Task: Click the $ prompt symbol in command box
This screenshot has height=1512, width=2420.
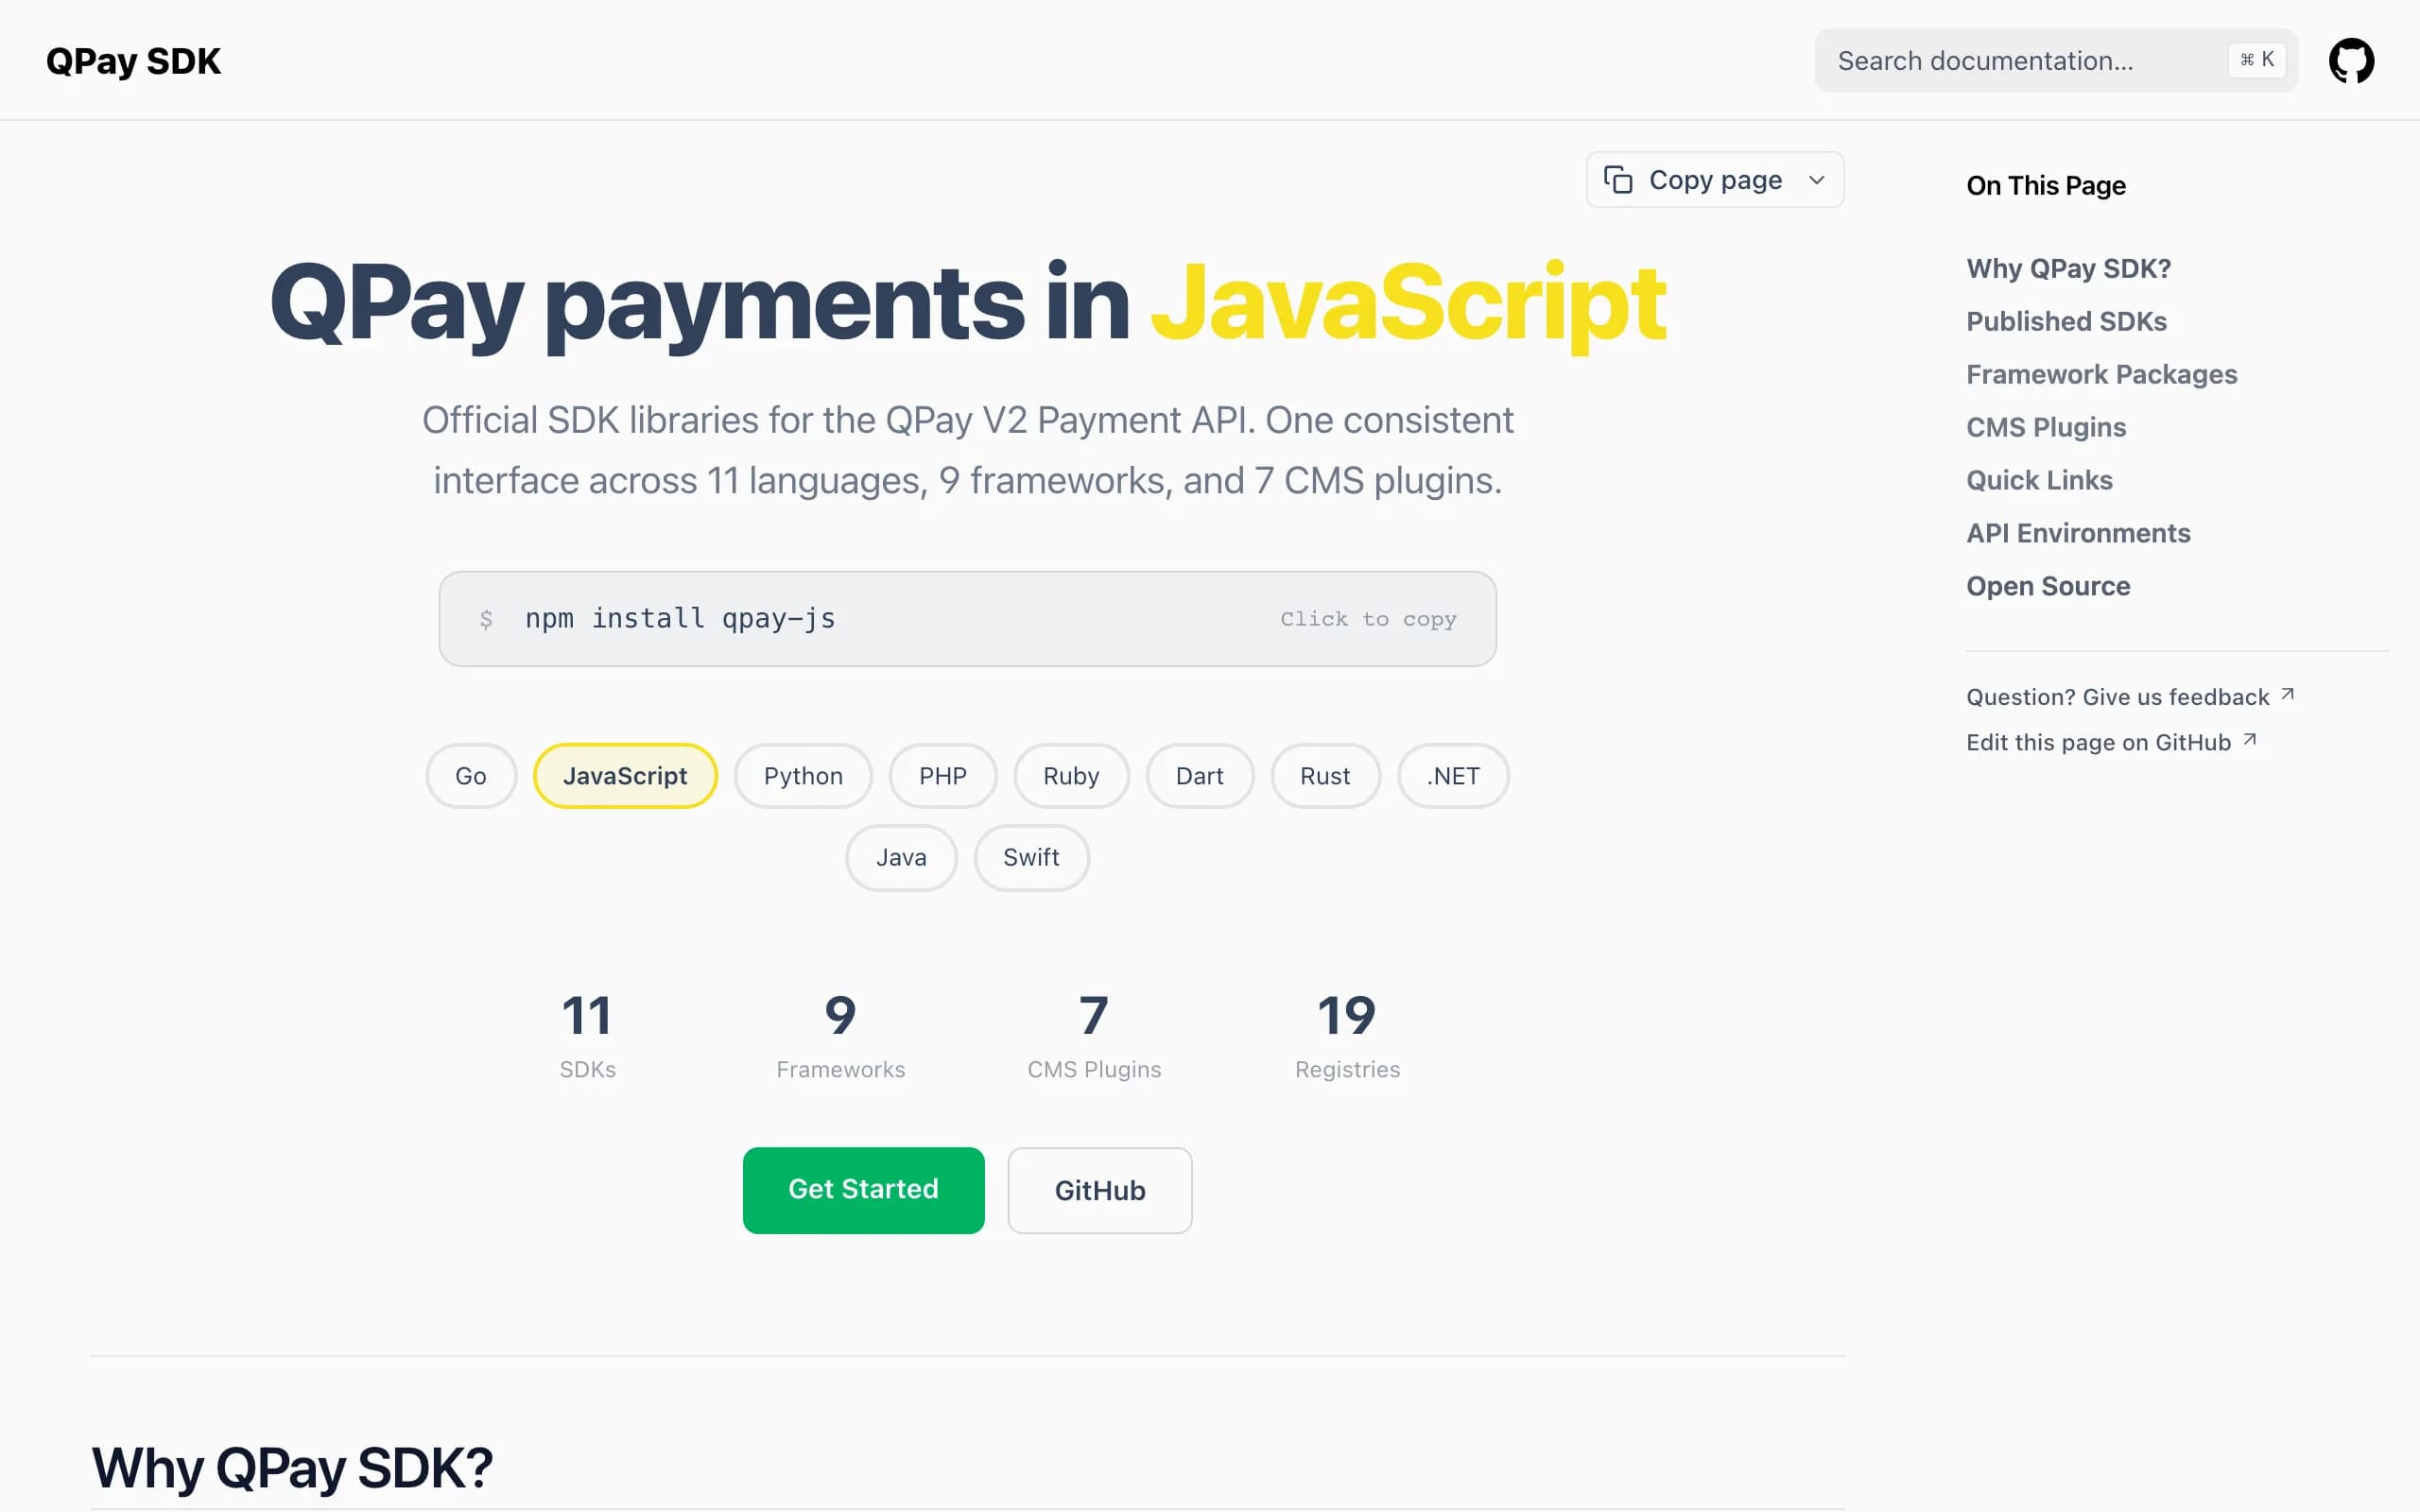Action: pyautogui.click(x=486, y=619)
